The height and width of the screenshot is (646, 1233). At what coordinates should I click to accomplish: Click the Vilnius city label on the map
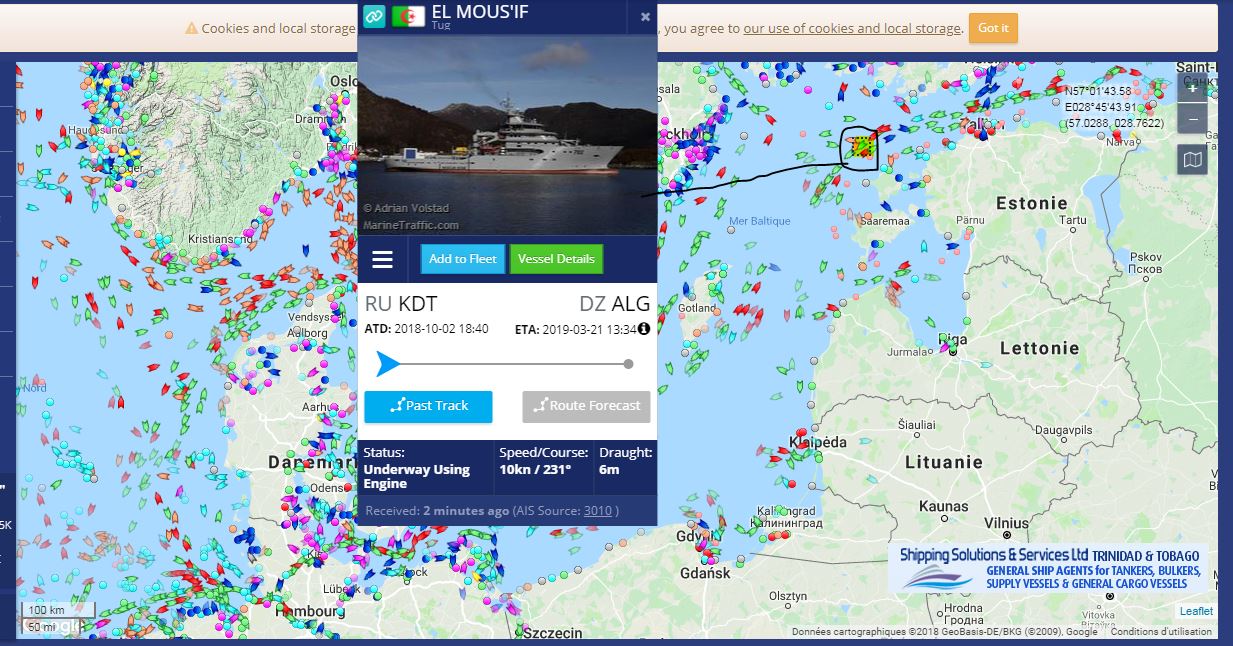point(1006,523)
